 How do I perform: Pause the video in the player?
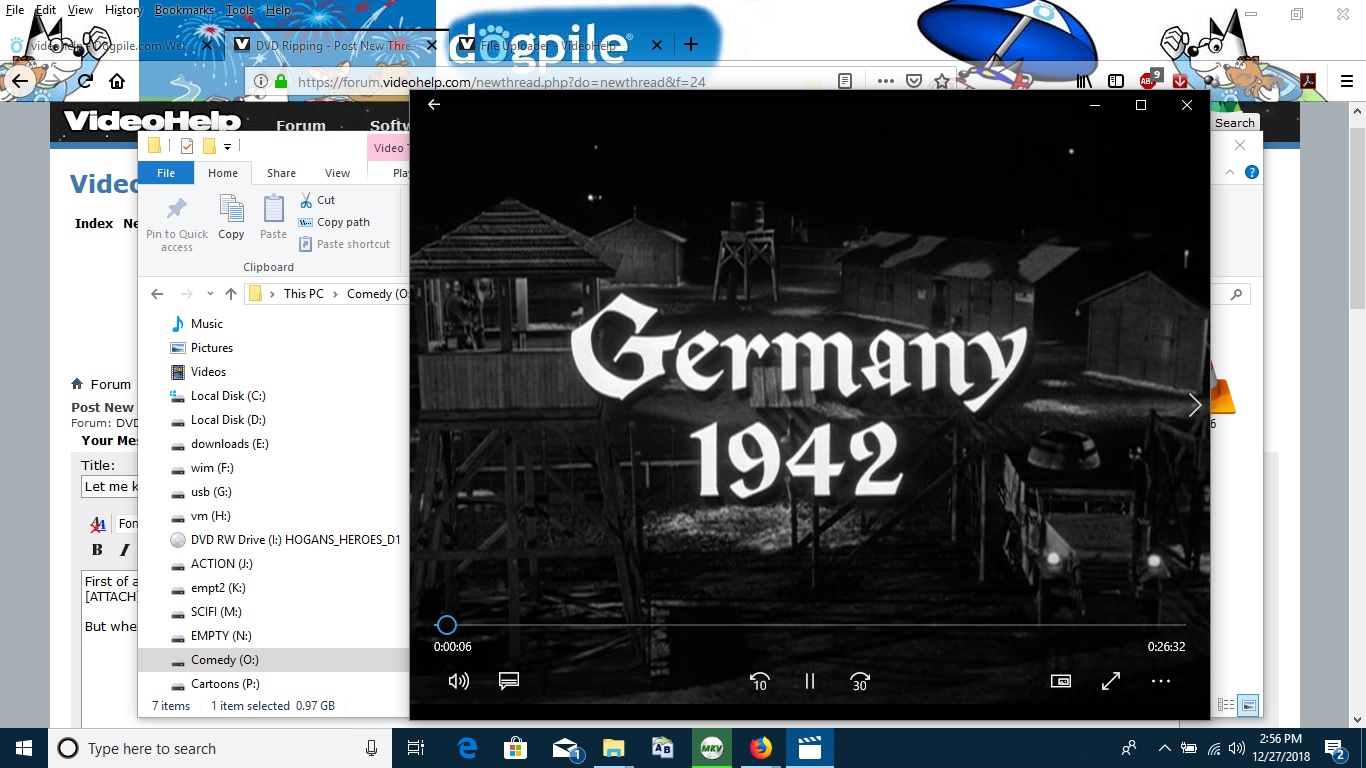[x=810, y=681]
